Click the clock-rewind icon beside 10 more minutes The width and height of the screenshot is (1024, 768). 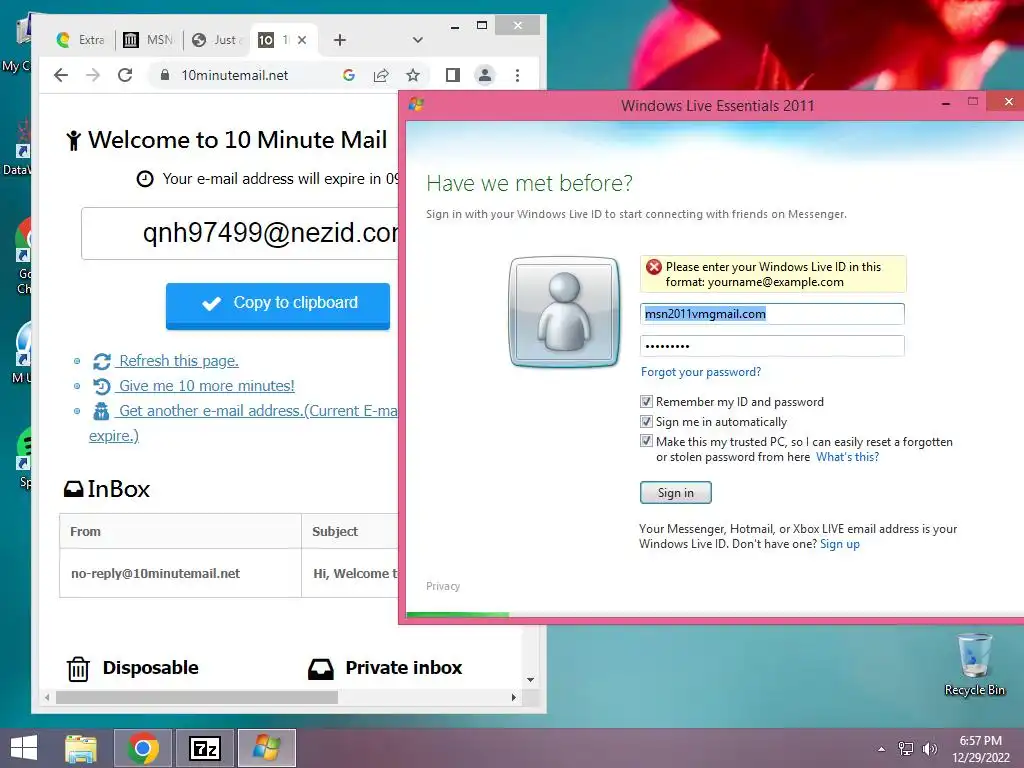(102, 386)
